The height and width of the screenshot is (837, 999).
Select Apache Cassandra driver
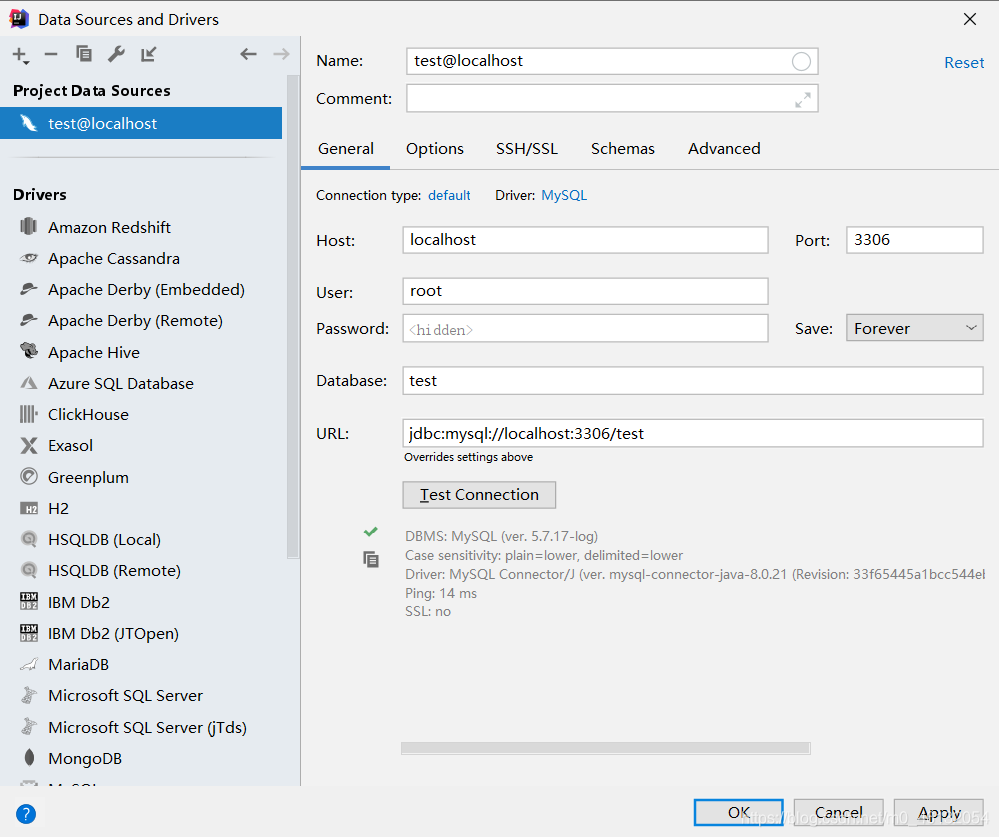[x=141, y=259]
